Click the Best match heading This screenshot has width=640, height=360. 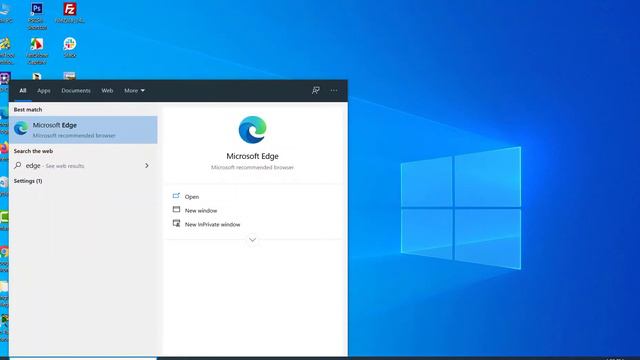pos(28,109)
